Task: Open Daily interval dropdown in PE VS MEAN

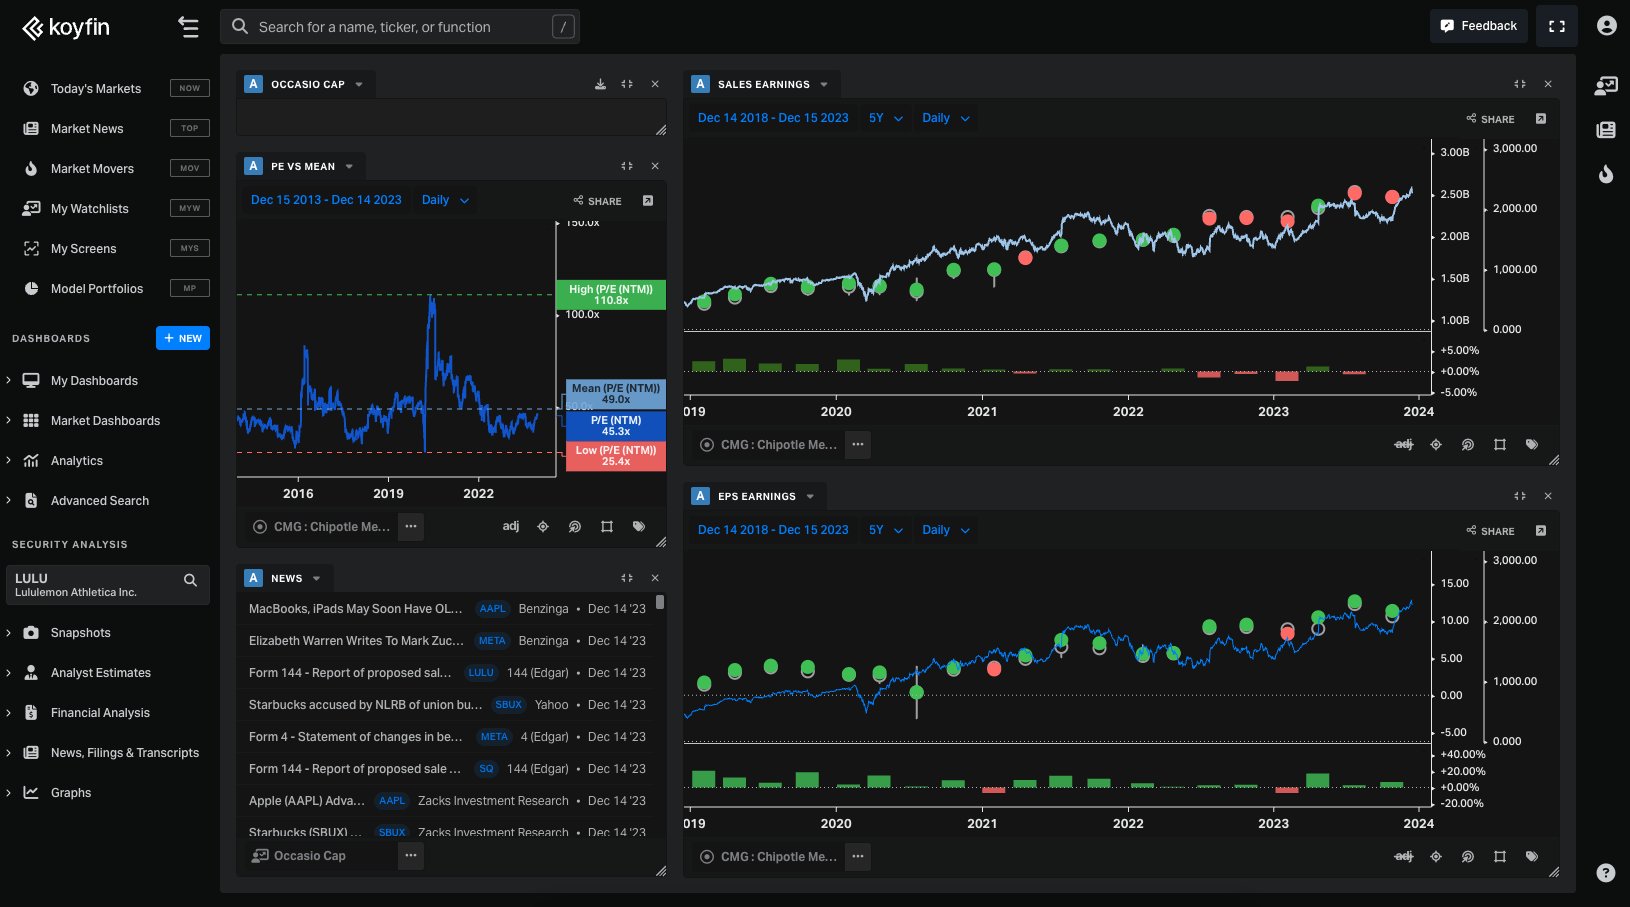Action: click(x=445, y=200)
